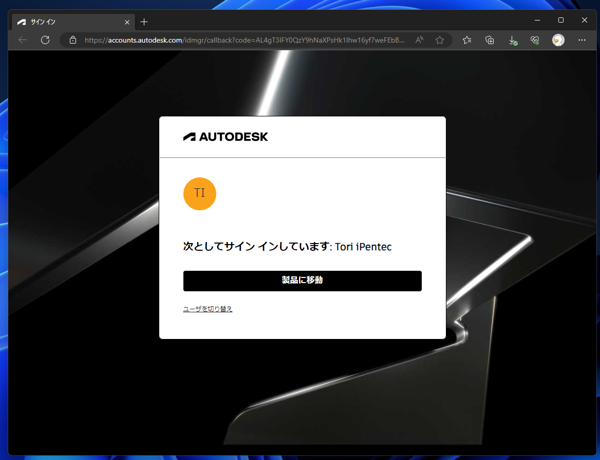Open the Collections icon
600x460 pixels.
[x=489, y=40]
